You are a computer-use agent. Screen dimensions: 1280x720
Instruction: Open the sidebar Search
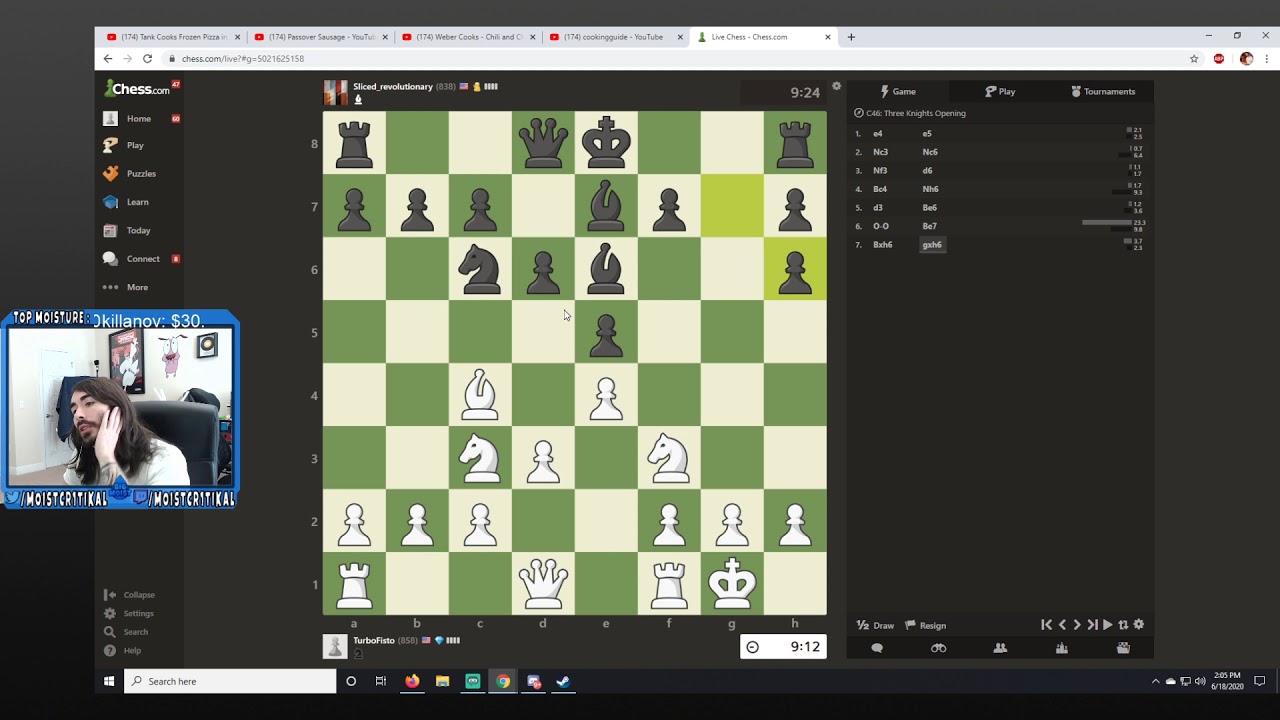pos(126,632)
